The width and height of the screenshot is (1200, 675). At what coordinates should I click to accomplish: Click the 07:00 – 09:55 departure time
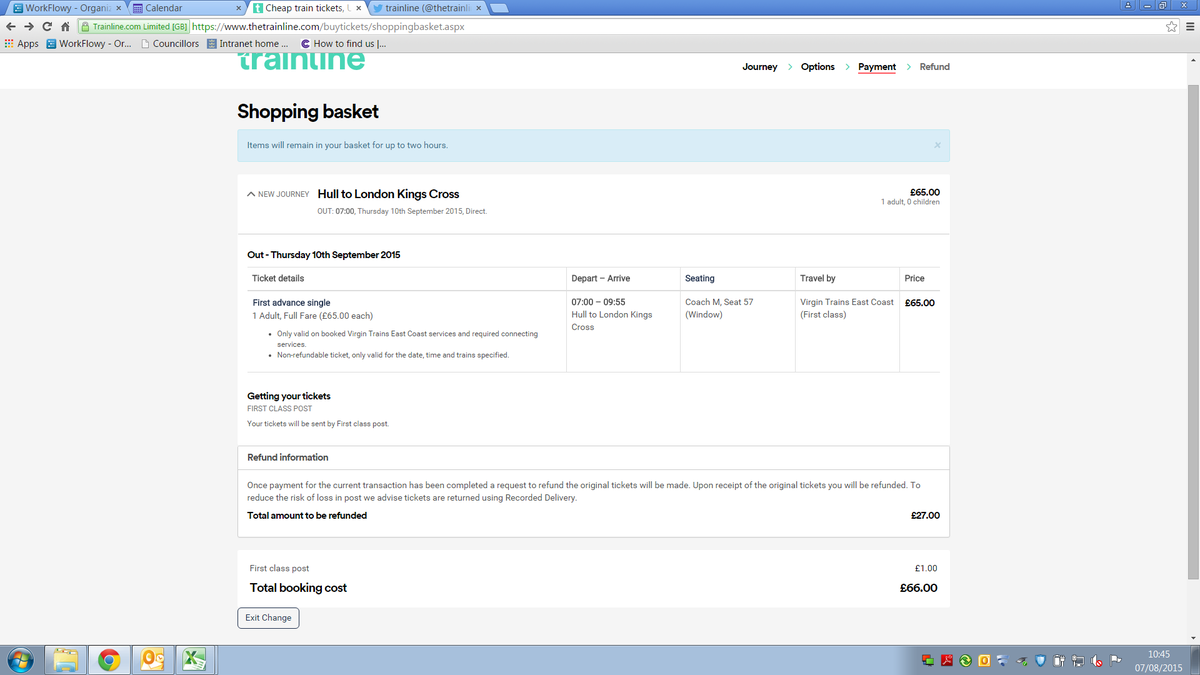(x=598, y=302)
